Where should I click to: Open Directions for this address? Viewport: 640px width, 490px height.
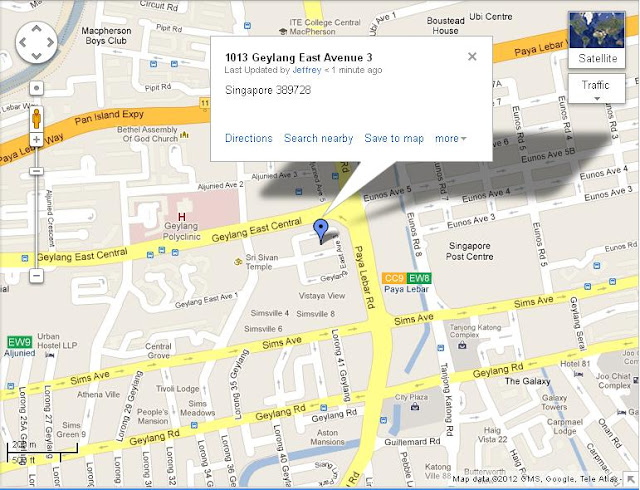pos(249,138)
